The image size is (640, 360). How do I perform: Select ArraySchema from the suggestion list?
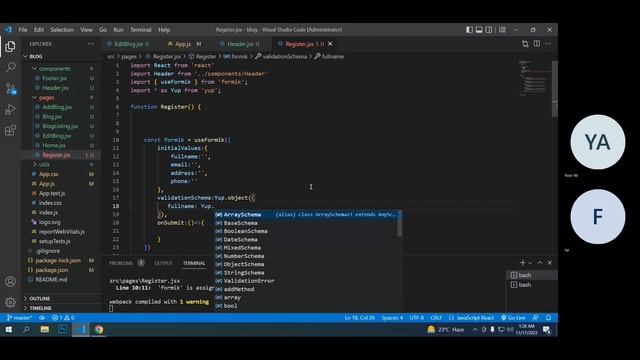306,215
